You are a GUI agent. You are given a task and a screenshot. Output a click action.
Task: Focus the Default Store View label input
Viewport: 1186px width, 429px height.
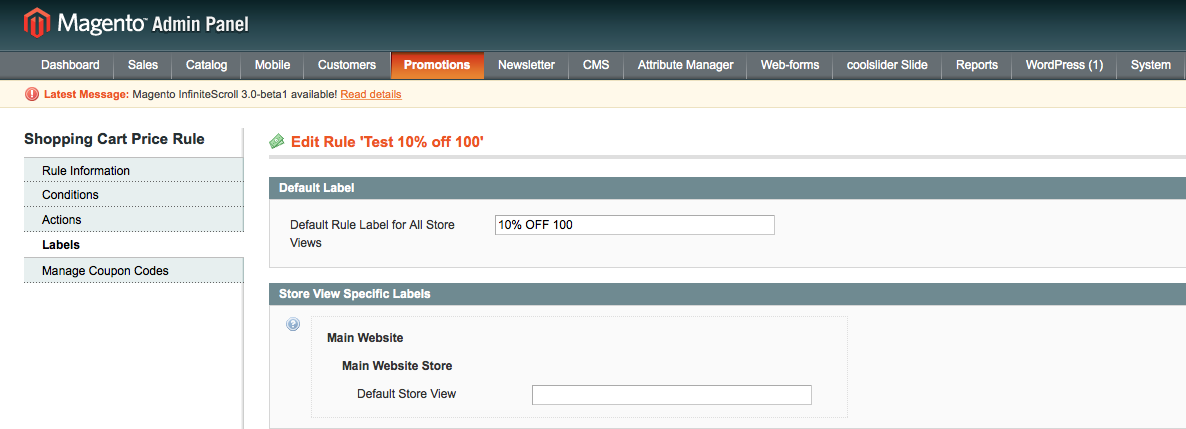pyautogui.click(x=672, y=395)
